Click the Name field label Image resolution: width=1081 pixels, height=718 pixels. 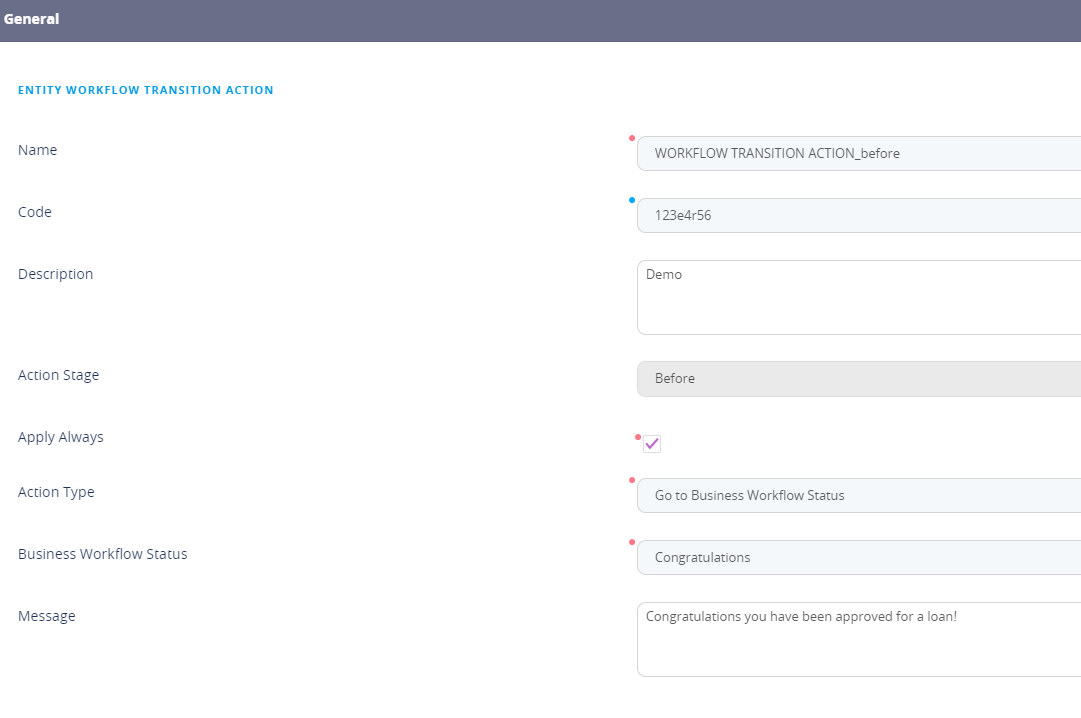38,150
